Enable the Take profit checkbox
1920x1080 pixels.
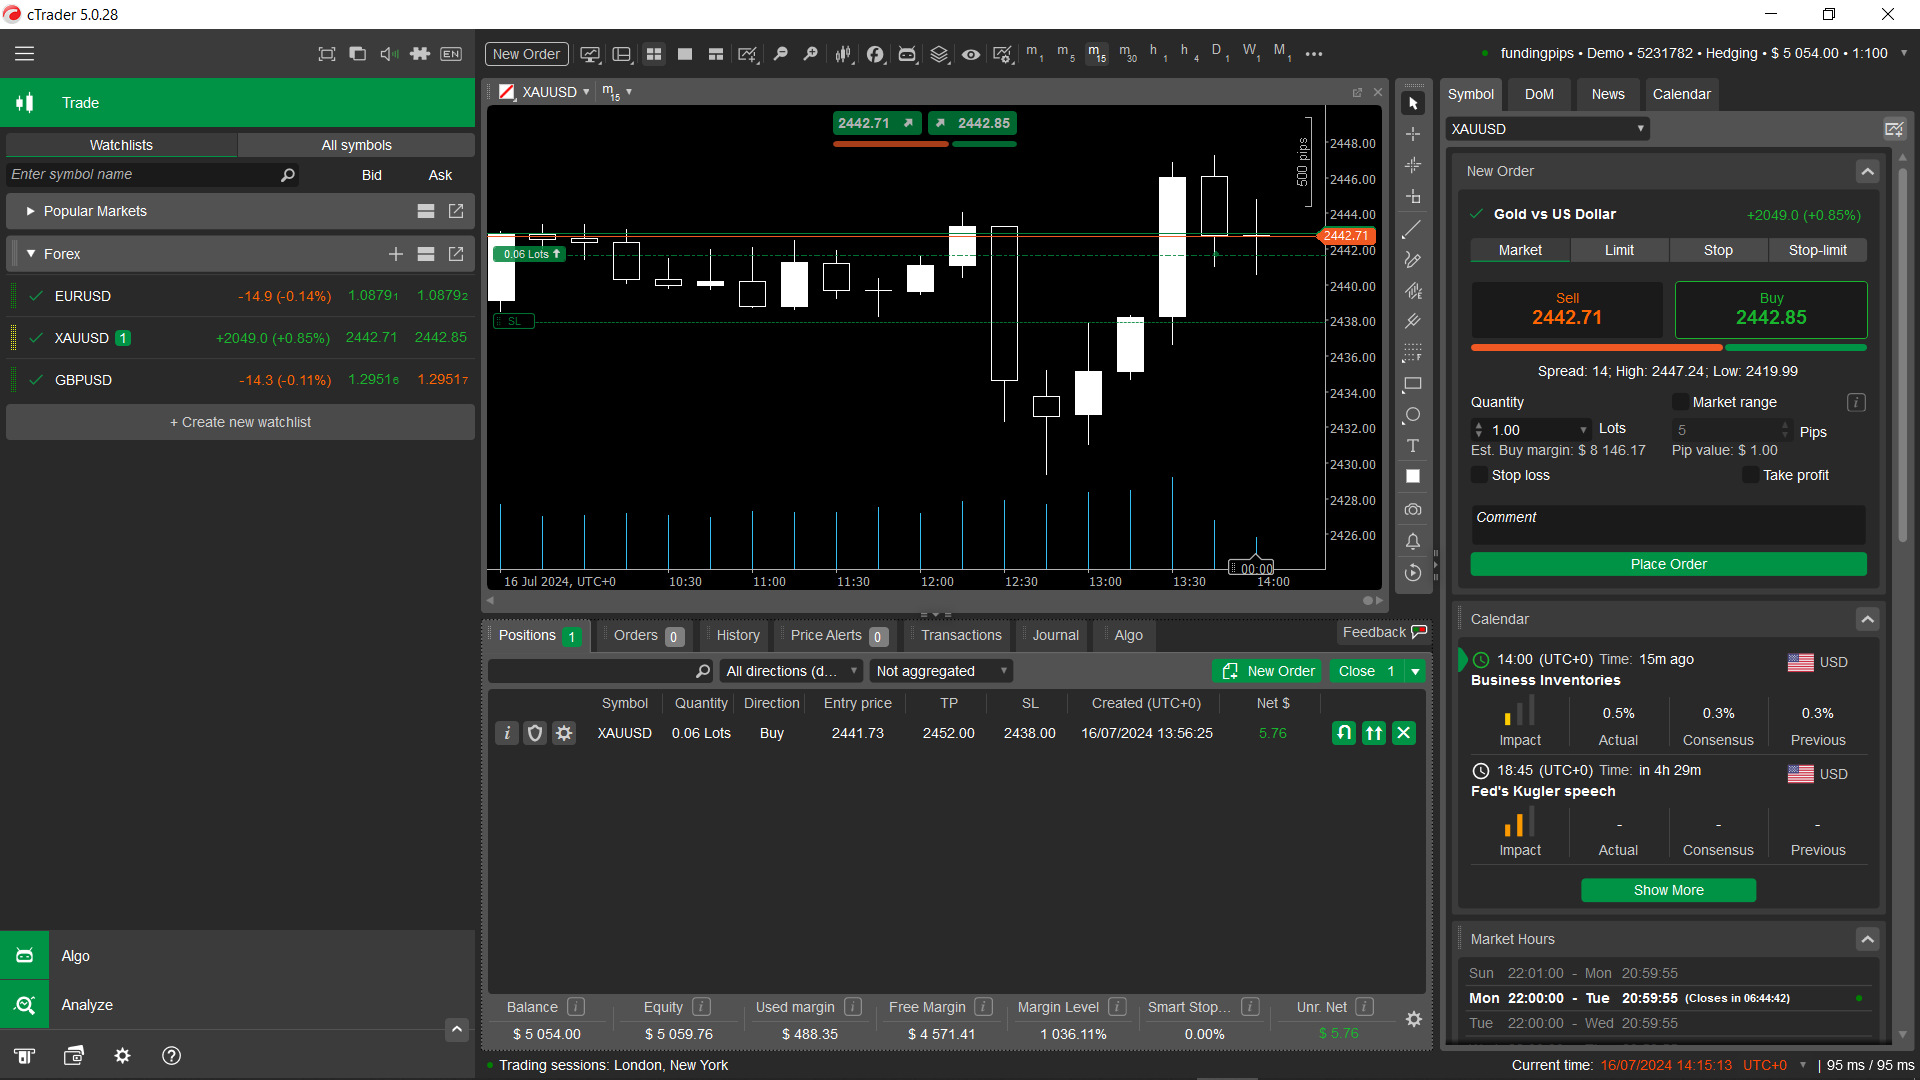point(1750,475)
